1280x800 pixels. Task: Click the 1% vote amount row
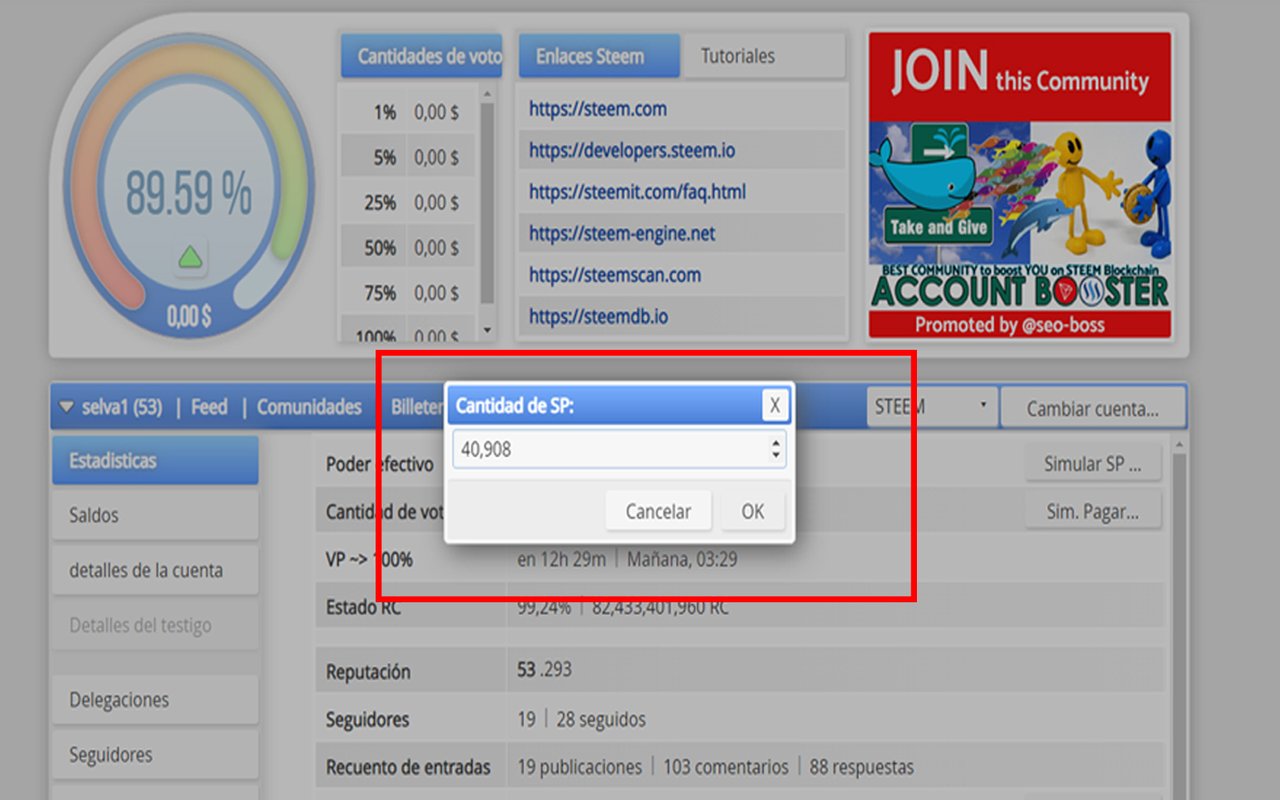[x=408, y=113]
